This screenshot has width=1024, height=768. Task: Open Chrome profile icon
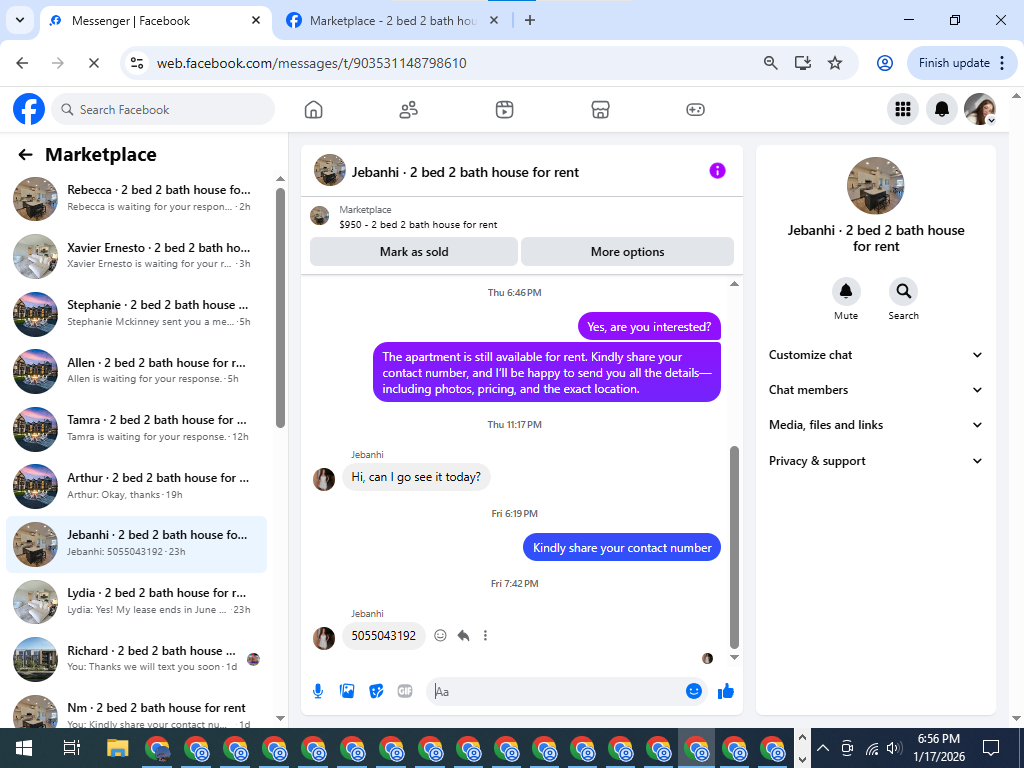click(x=885, y=63)
